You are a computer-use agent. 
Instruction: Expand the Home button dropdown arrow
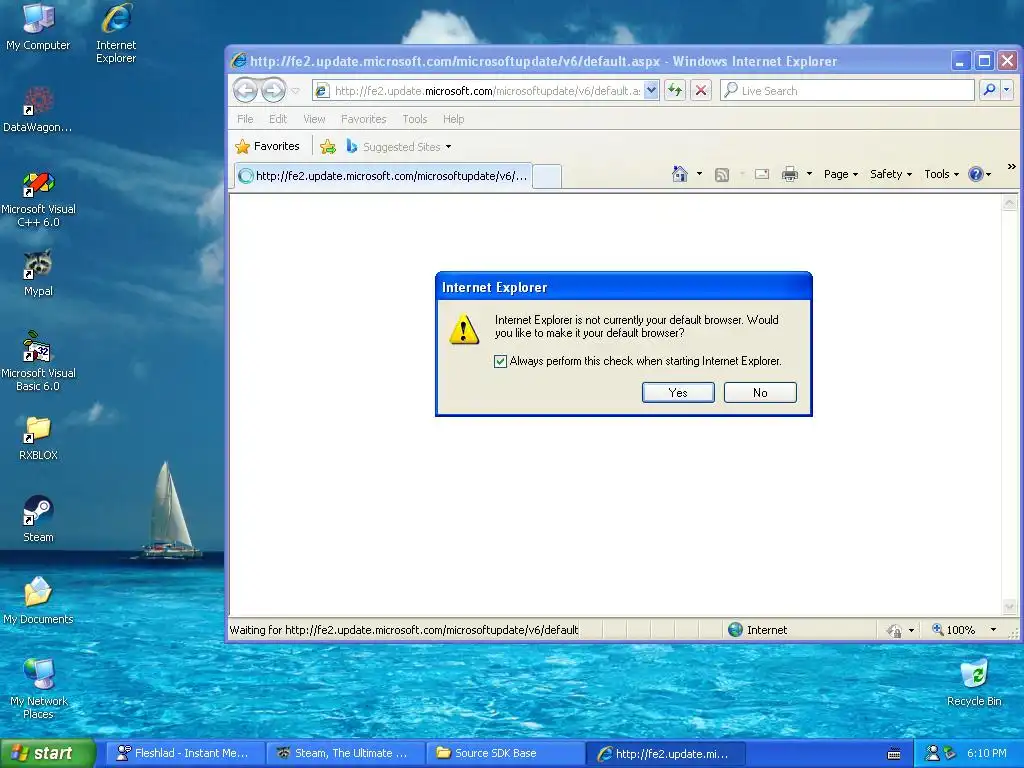[699, 174]
